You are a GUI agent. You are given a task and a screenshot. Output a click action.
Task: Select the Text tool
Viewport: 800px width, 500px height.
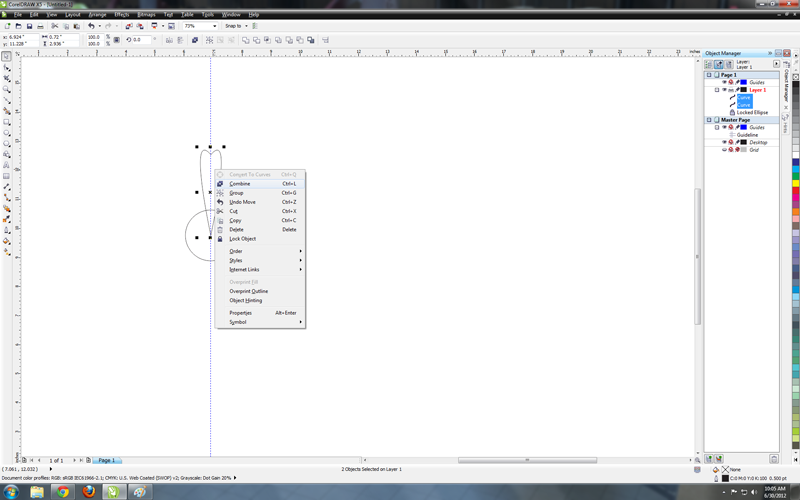point(7,165)
